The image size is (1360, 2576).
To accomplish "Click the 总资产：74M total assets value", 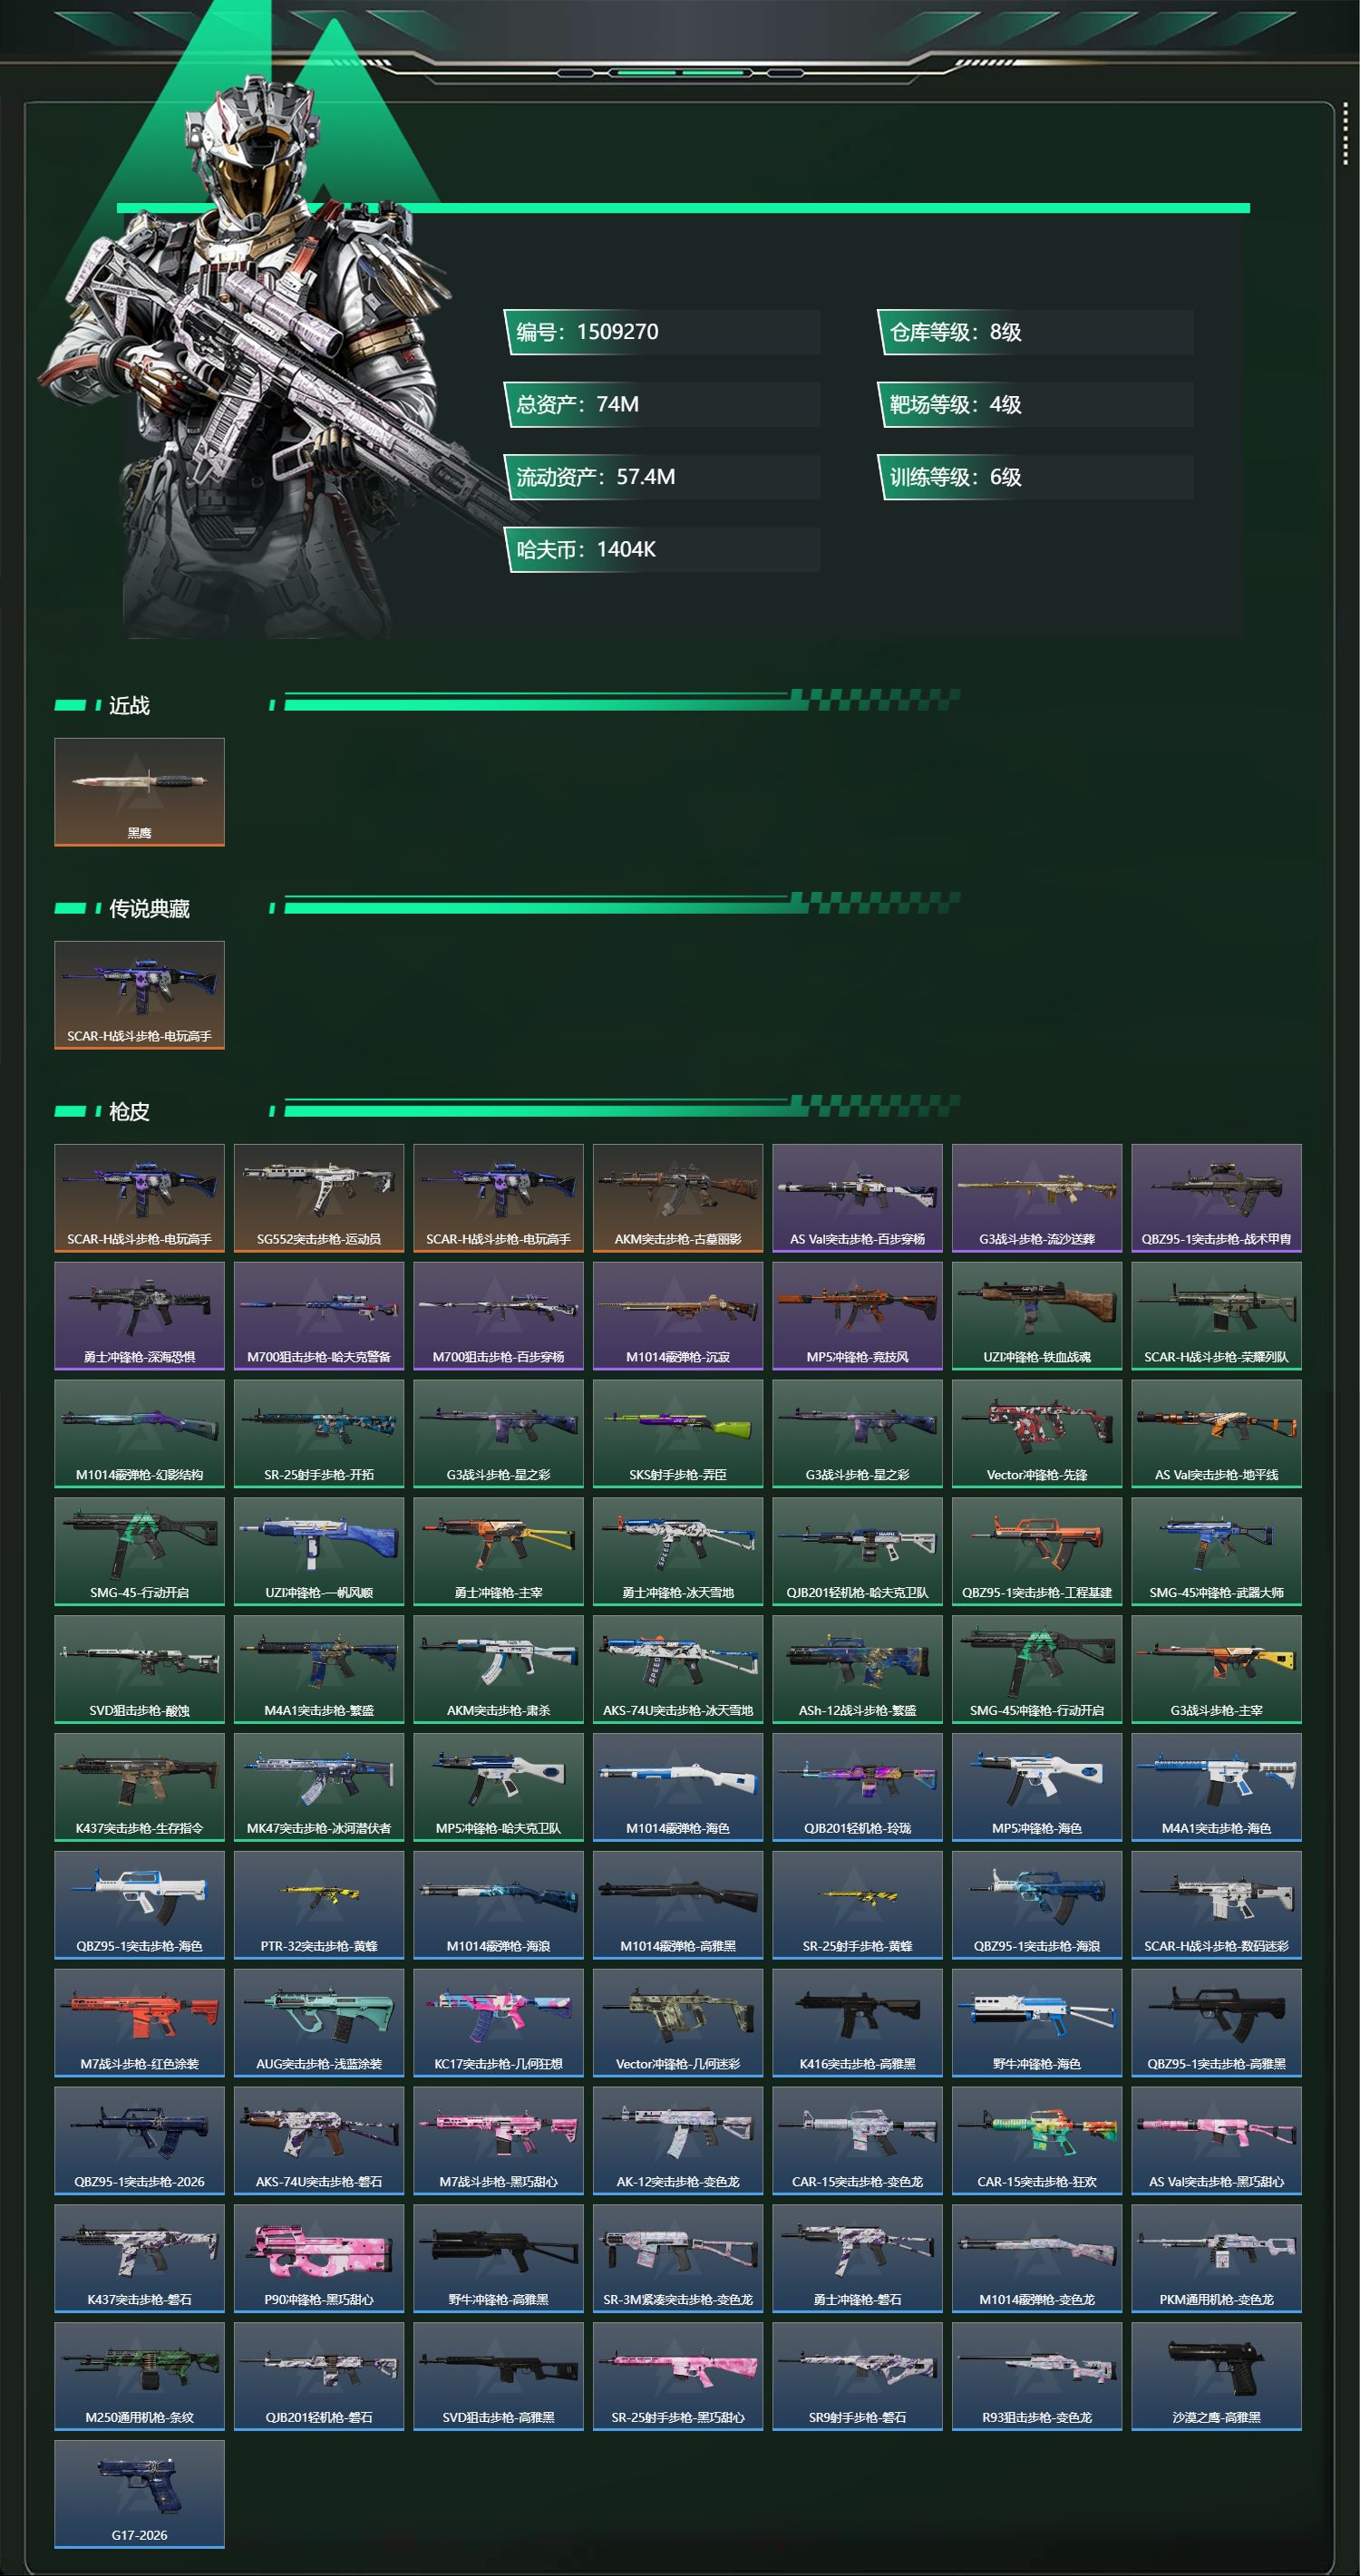I will pos(662,404).
